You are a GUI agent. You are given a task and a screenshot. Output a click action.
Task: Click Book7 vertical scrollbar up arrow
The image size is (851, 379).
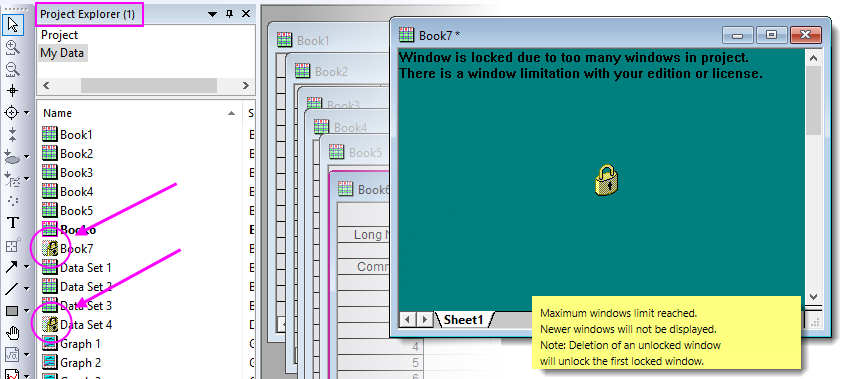(813, 58)
